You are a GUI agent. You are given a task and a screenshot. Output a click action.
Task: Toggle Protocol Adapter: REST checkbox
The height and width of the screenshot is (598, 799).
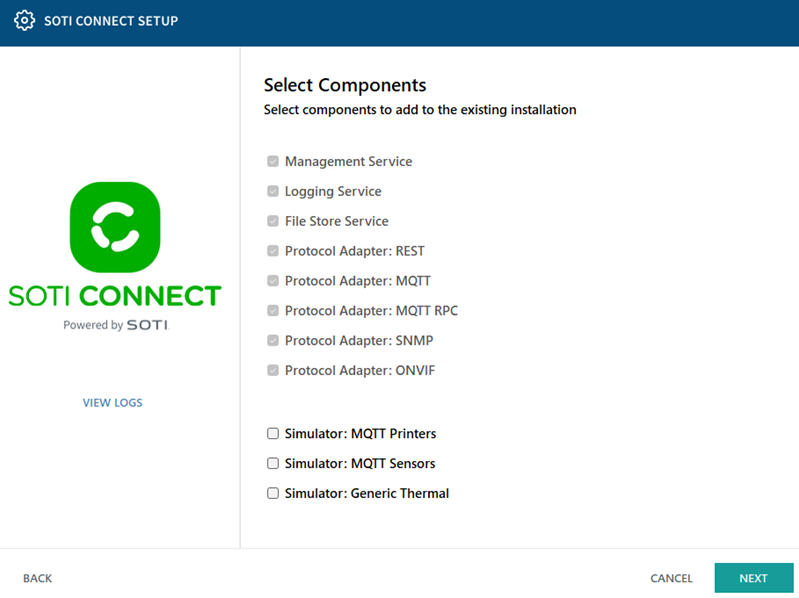(x=273, y=251)
